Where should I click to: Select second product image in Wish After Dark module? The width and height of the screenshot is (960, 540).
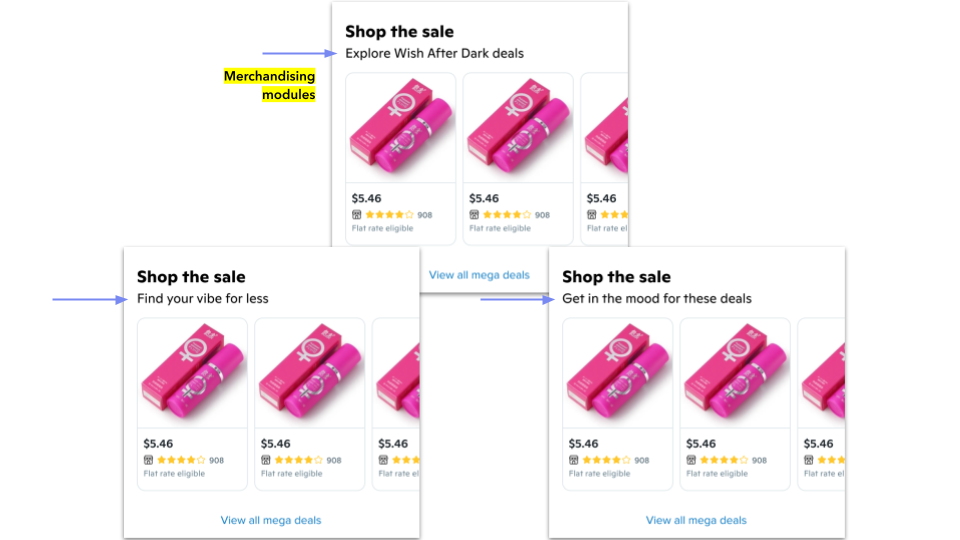pos(518,128)
